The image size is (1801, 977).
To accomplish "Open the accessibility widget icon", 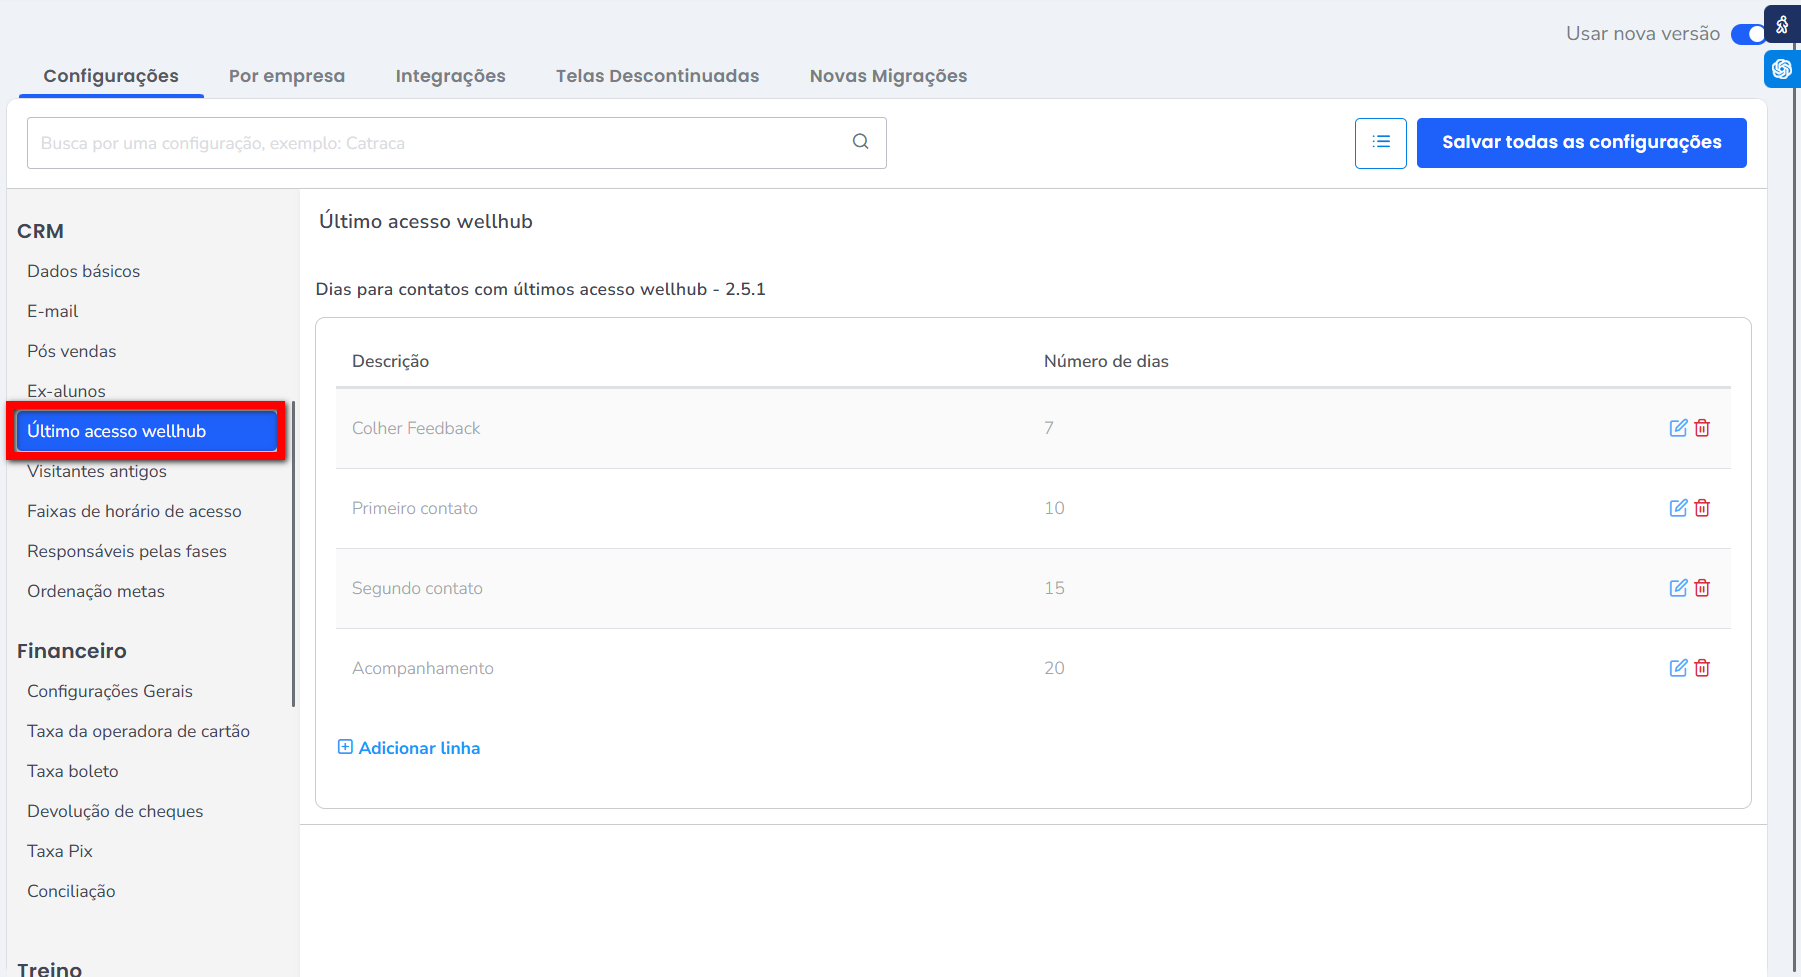I will (1782, 24).
